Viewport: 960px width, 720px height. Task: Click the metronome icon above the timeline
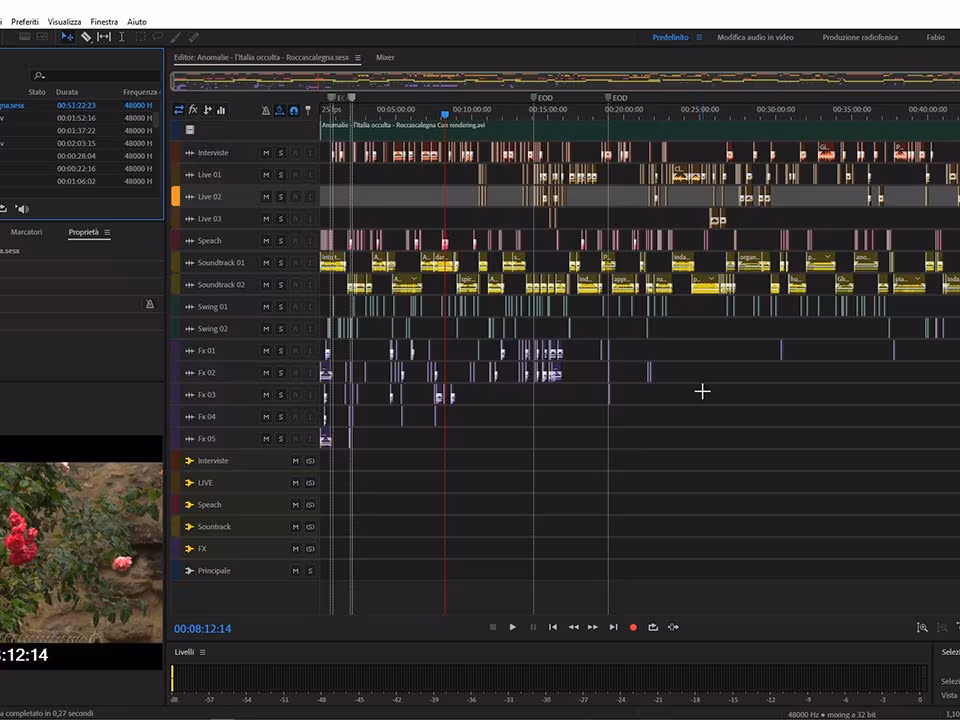coord(265,108)
